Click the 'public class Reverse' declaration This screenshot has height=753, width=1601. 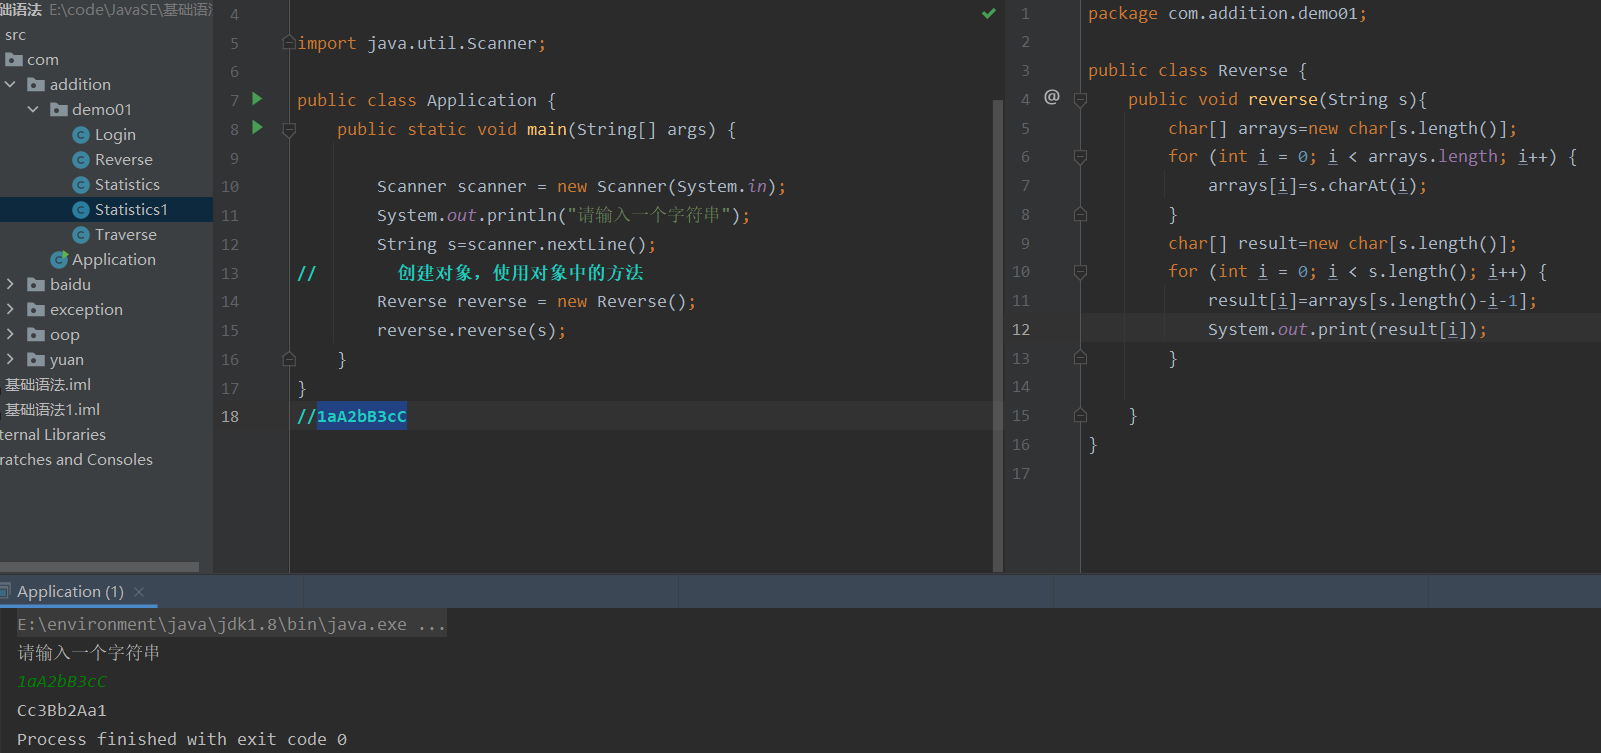1197,71
